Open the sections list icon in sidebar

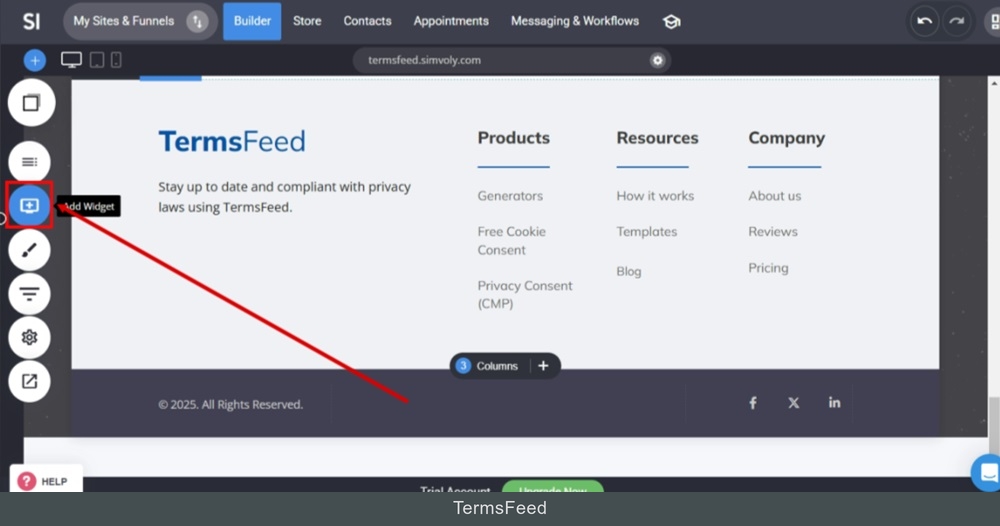point(29,162)
